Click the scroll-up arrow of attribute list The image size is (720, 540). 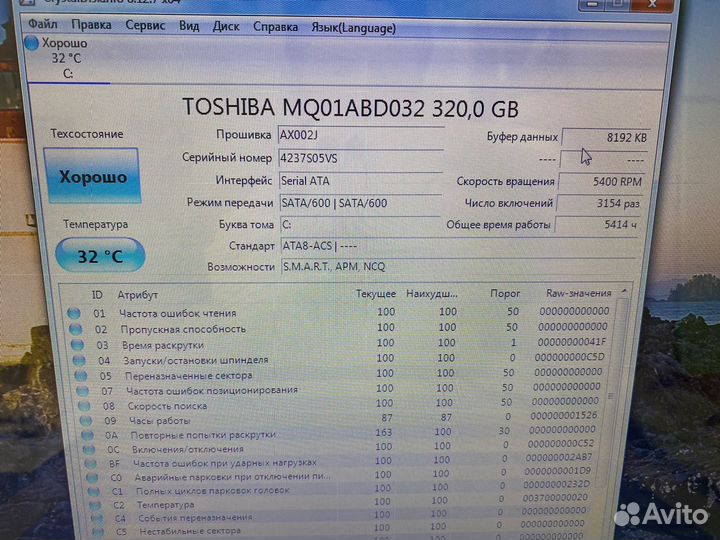[624, 291]
